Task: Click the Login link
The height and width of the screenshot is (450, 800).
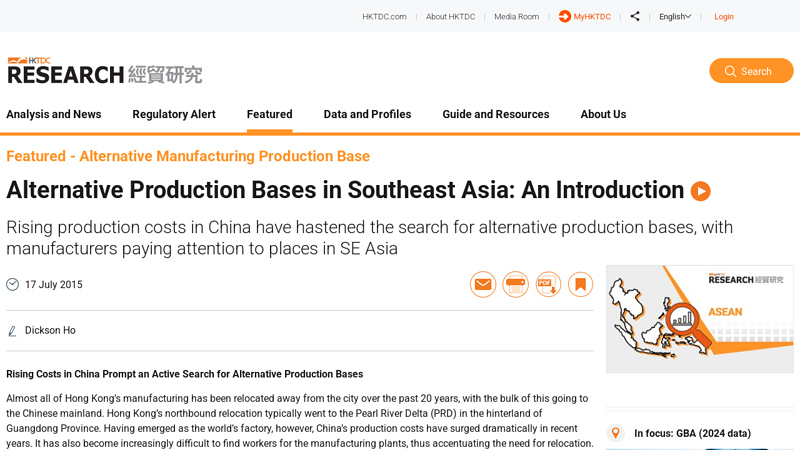Action: [x=723, y=16]
